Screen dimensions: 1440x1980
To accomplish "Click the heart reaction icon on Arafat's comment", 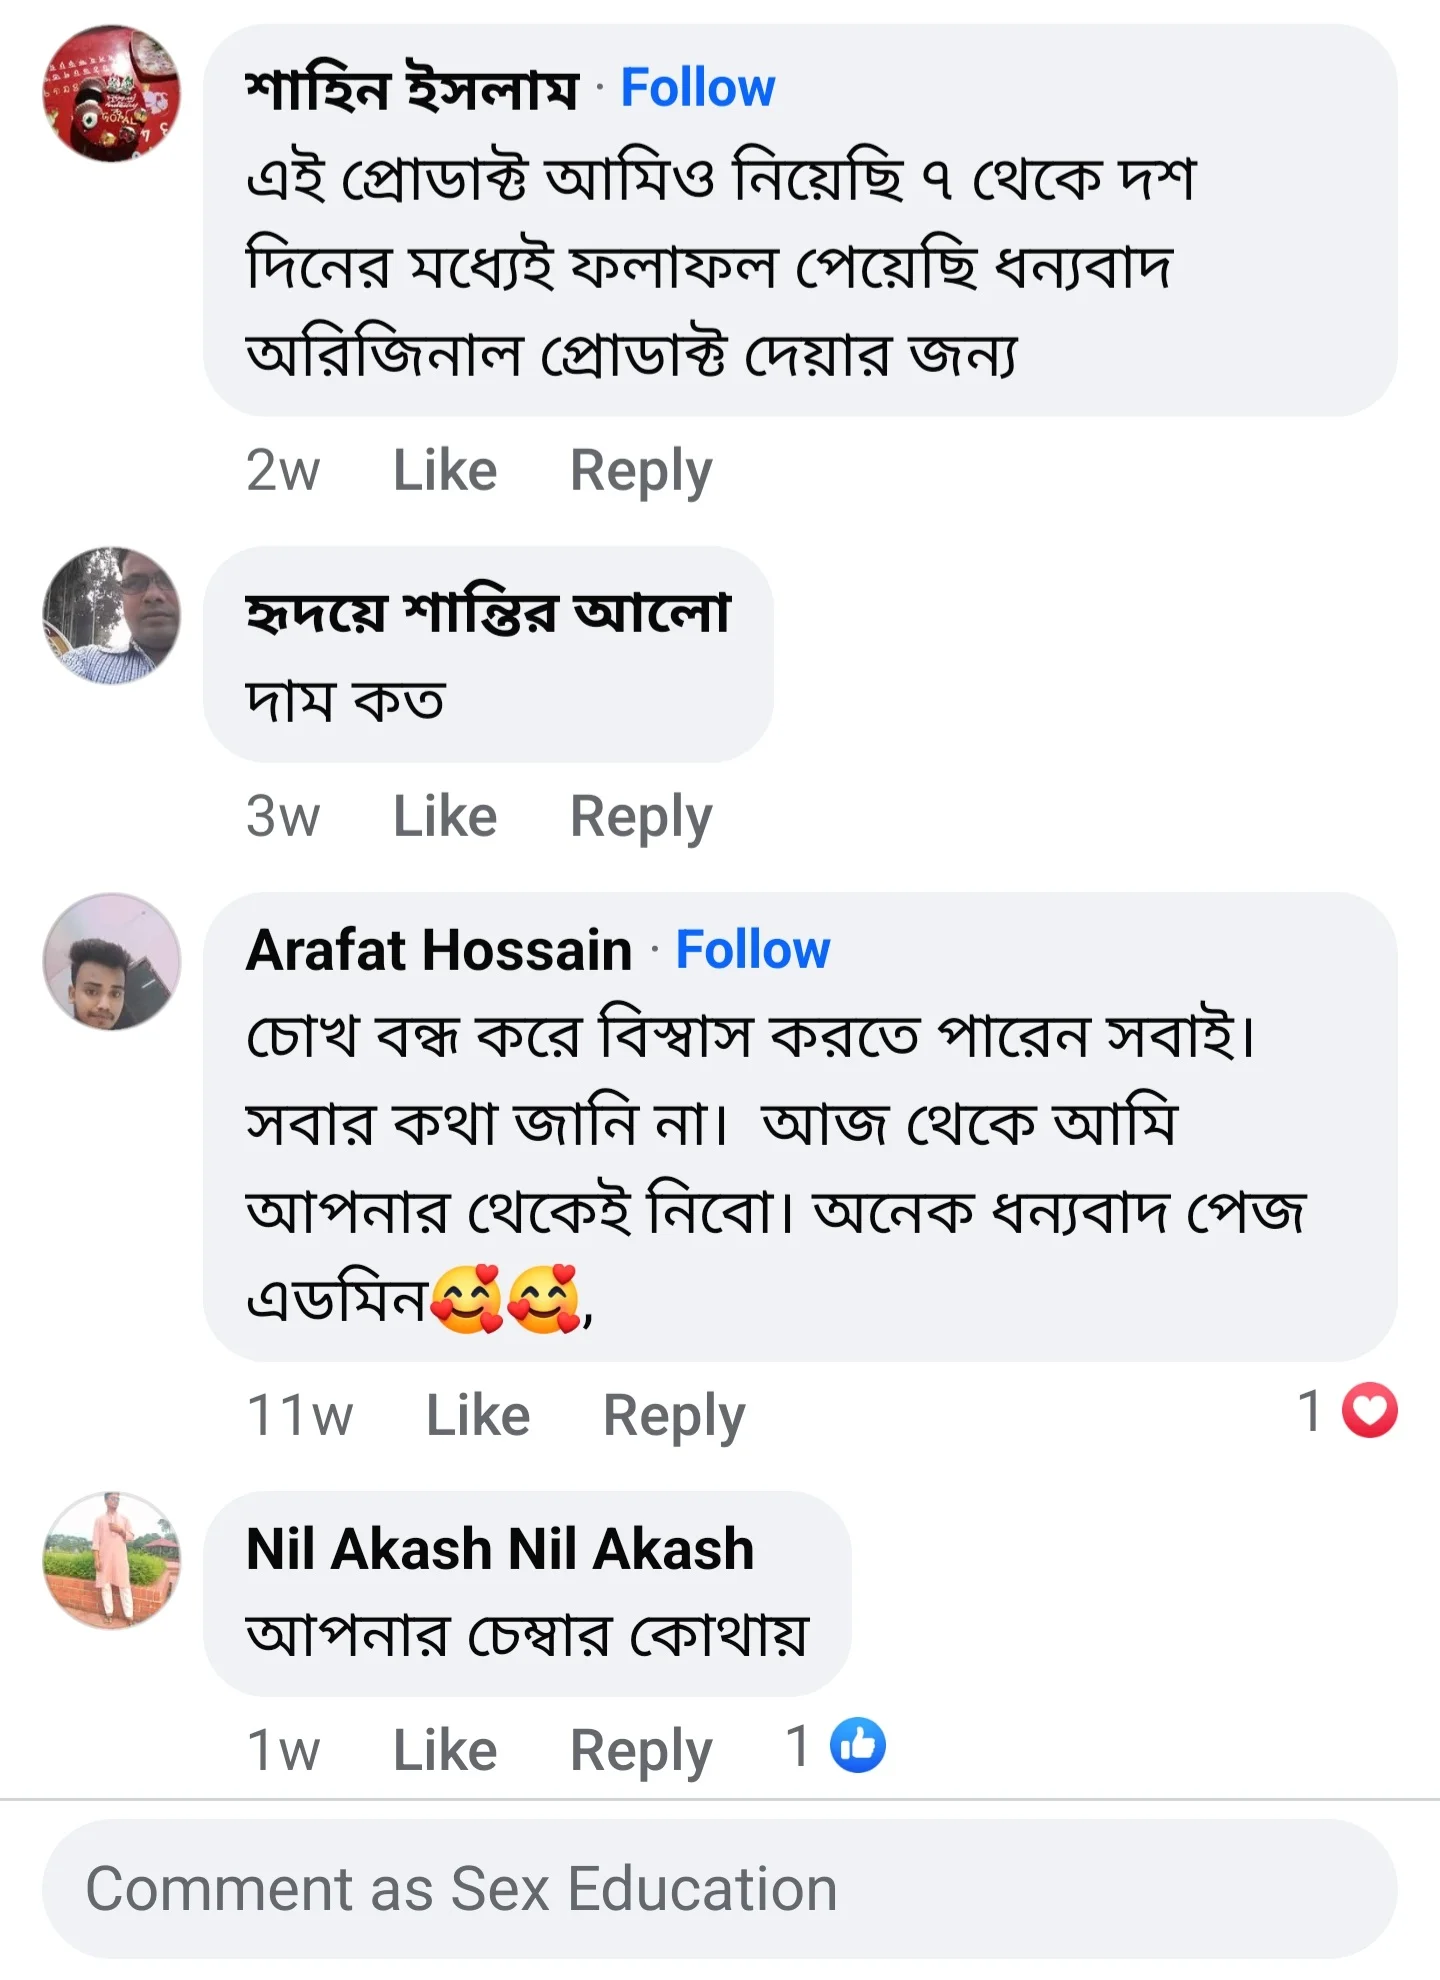I will tap(1368, 1411).
